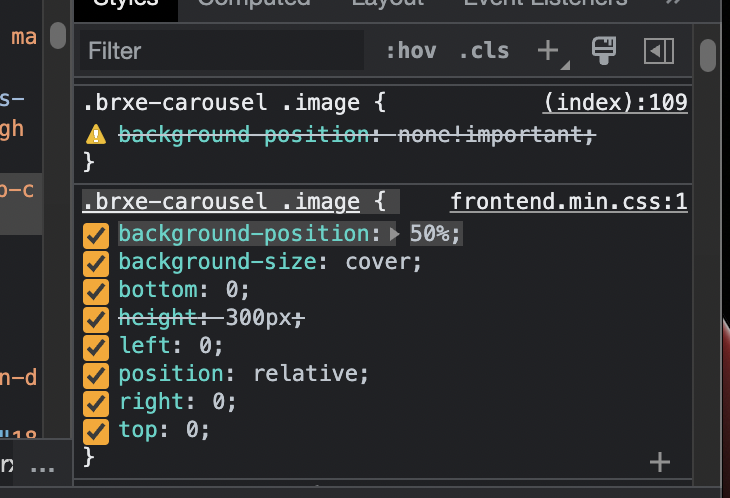
Task: Click the New Style Rule plus icon
Action: pos(548,51)
